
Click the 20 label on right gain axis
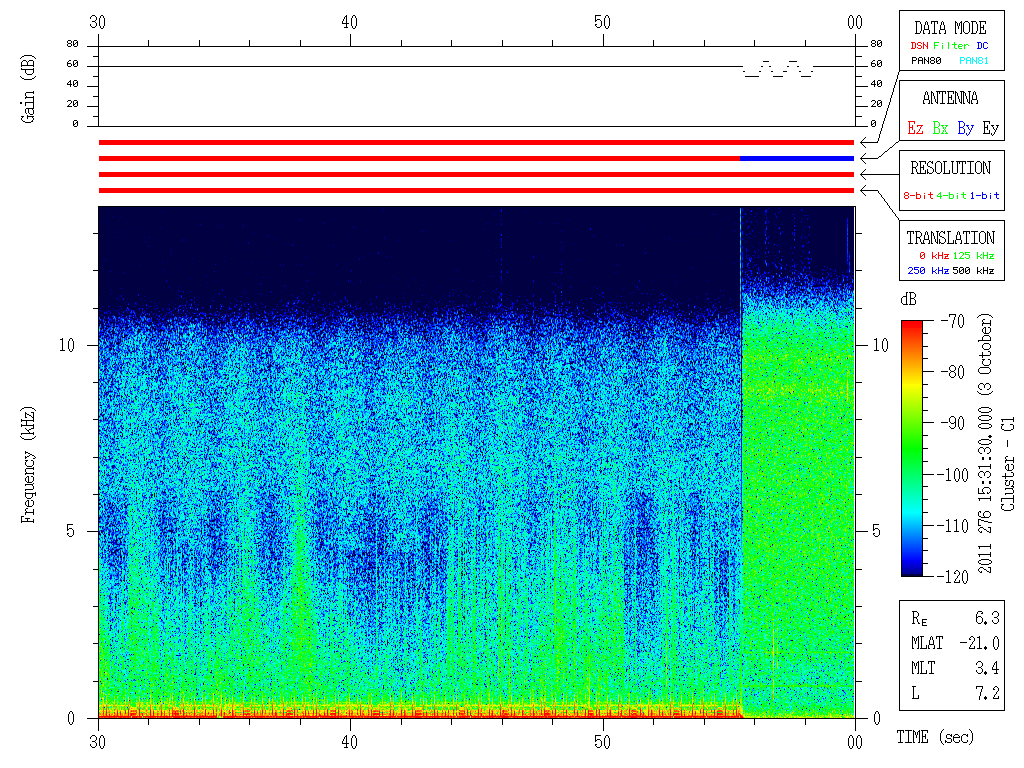coord(876,104)
